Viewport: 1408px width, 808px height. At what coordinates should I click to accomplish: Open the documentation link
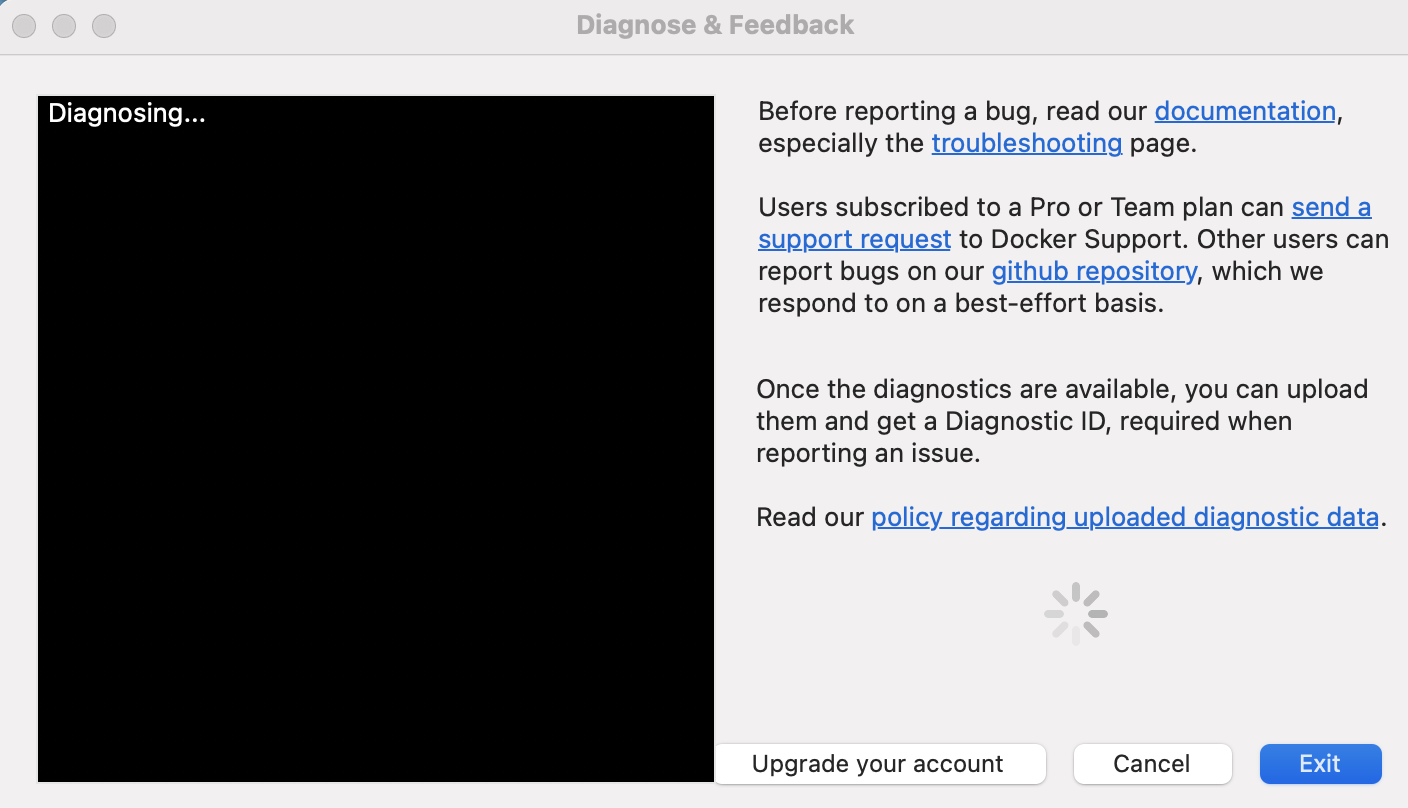pyautogui.click(x=1245, y=111)
